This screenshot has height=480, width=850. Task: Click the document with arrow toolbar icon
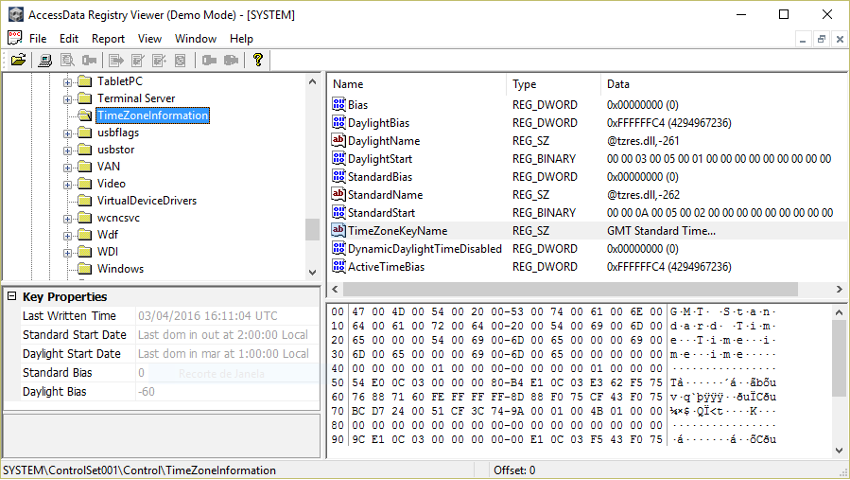click(116, 60)
